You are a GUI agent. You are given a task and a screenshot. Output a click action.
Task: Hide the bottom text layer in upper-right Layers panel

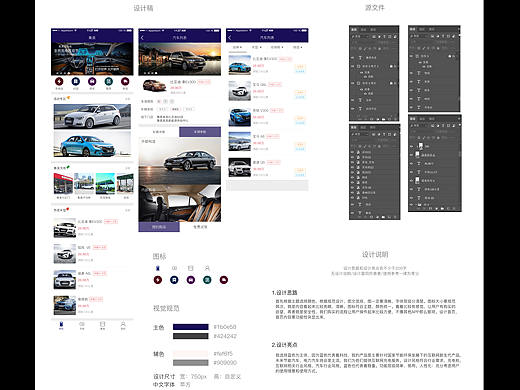(x=412, y=107)
